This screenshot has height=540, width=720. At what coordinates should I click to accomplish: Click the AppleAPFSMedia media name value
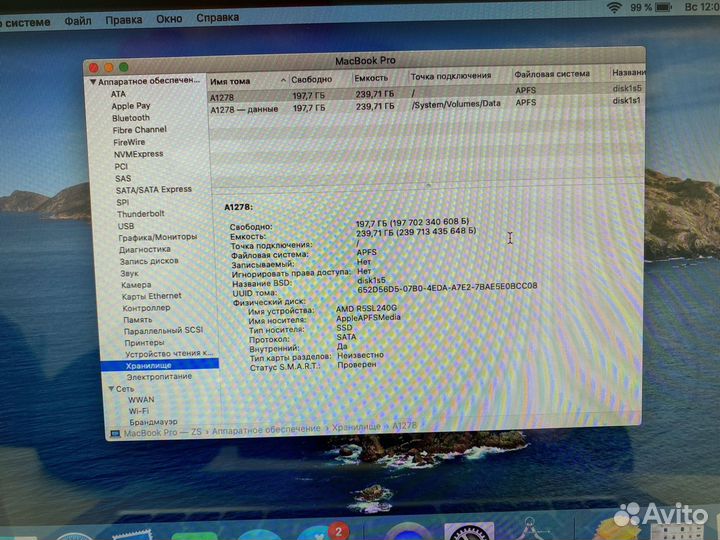tap(368, 318)
